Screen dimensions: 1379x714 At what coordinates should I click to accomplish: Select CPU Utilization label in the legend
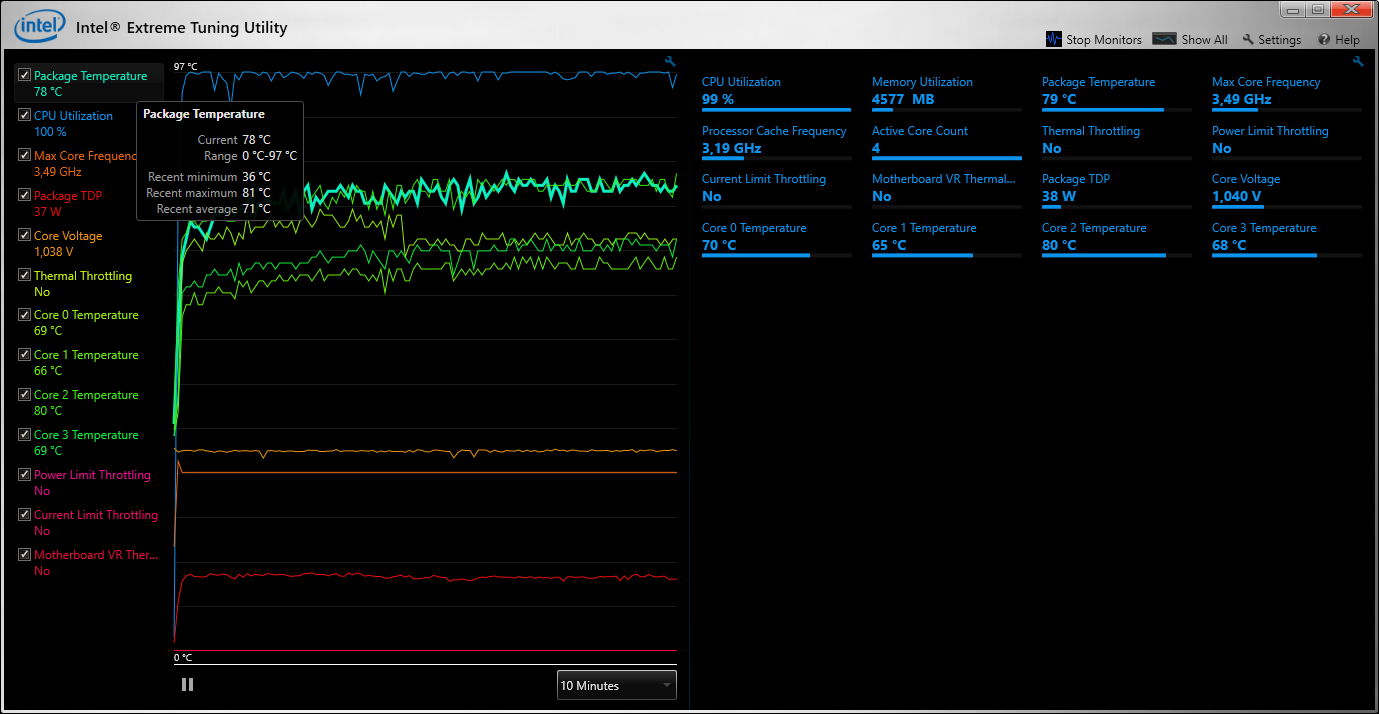click(x=73, y=116)
